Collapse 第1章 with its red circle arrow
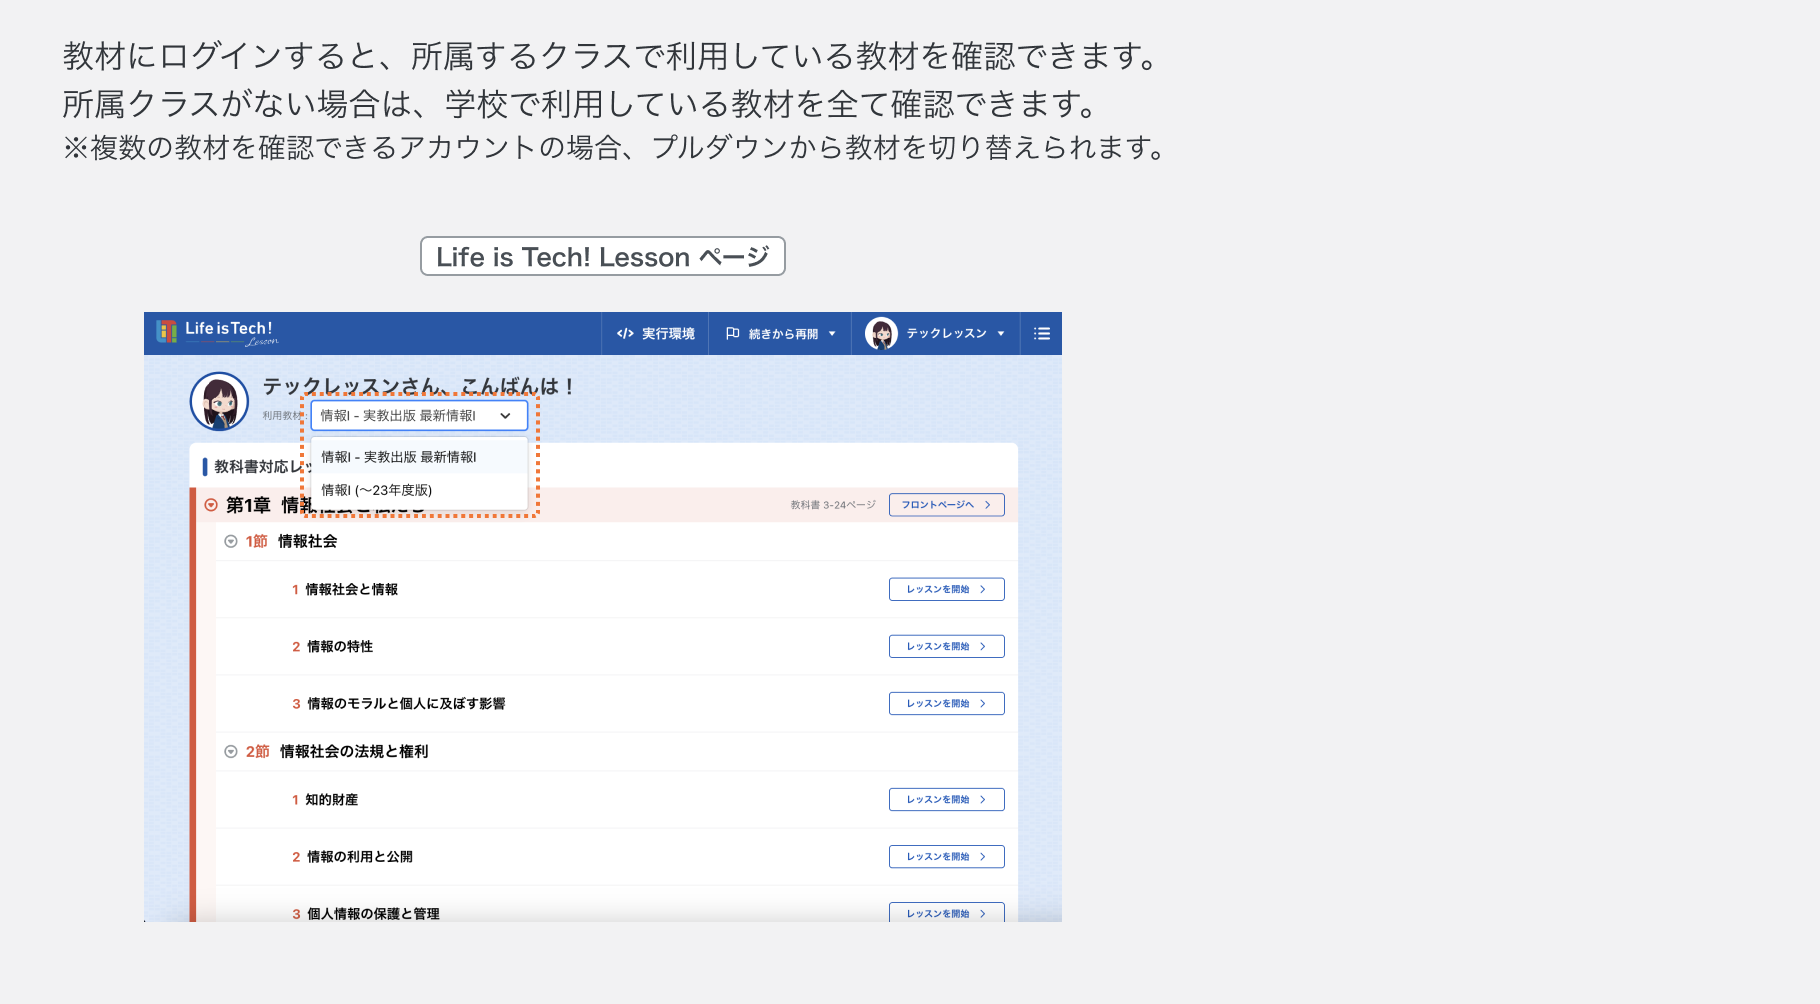1820x1004 pixels. click(x=211, y=505)
